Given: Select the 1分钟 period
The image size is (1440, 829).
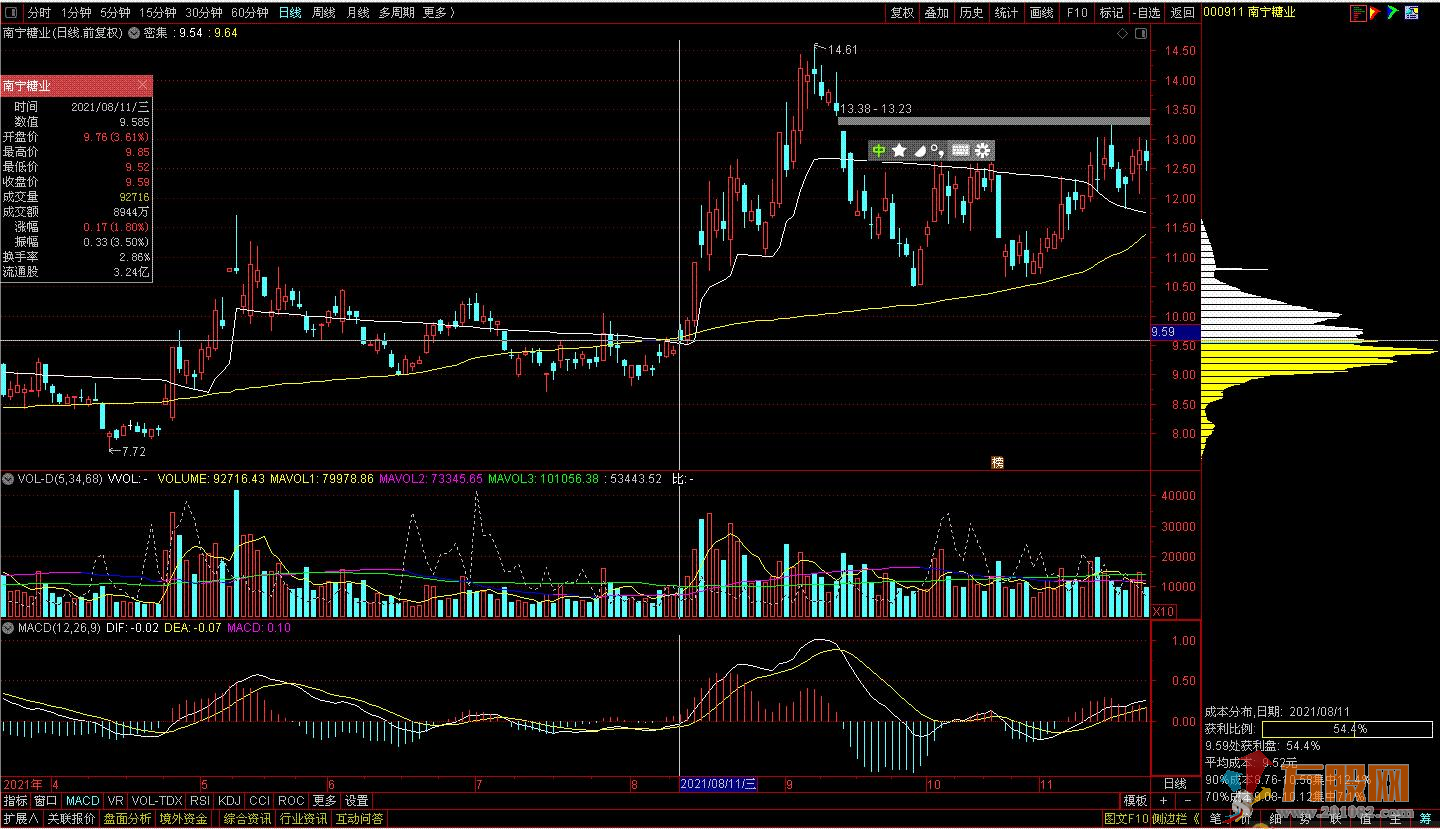Looking at the screenshot, I should tap(77, 12).
